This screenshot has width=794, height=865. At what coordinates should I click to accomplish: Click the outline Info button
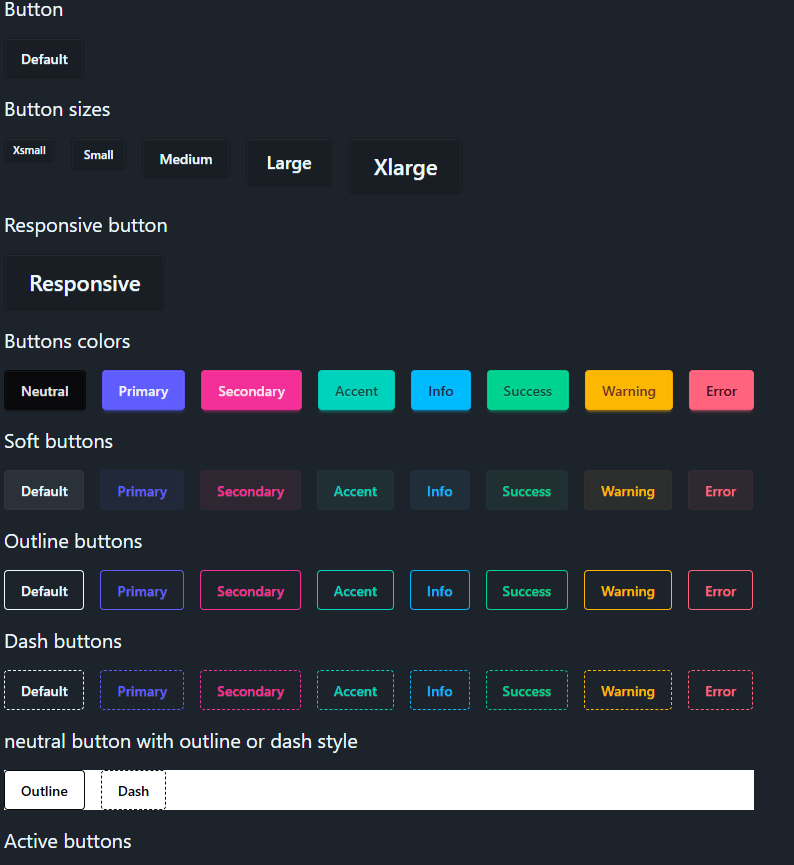pyautogui.click(x=440, y=590)
